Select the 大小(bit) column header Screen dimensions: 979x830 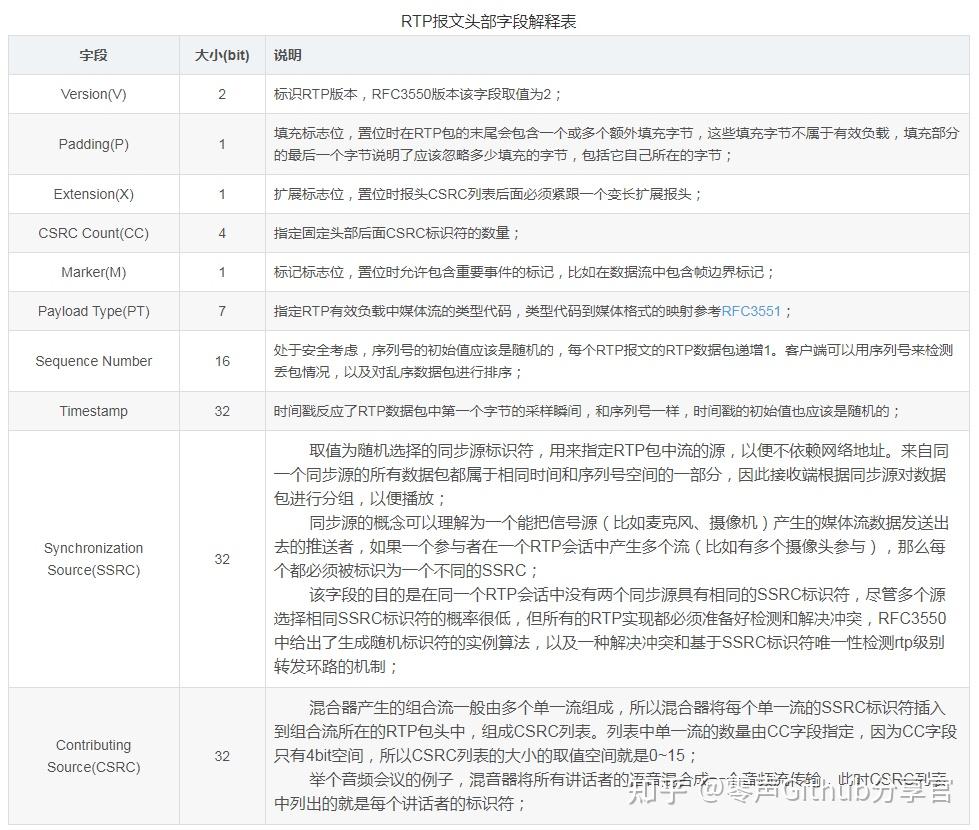[x=221, y=55]
